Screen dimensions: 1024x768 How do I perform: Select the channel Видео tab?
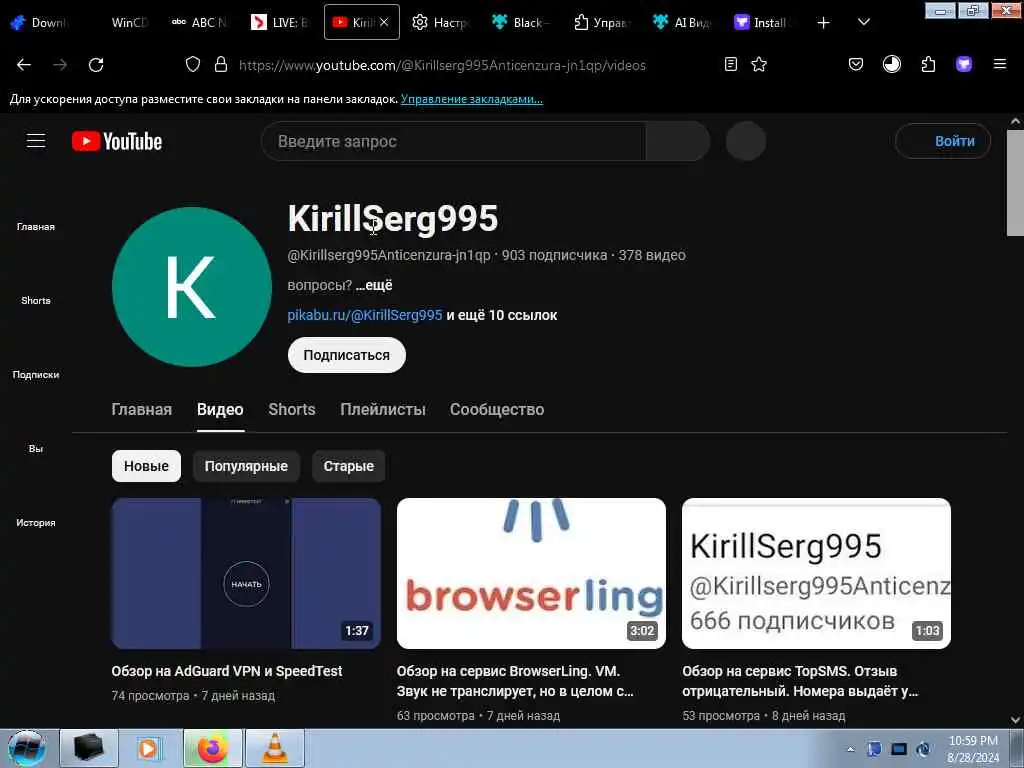[x=220, y=409]
